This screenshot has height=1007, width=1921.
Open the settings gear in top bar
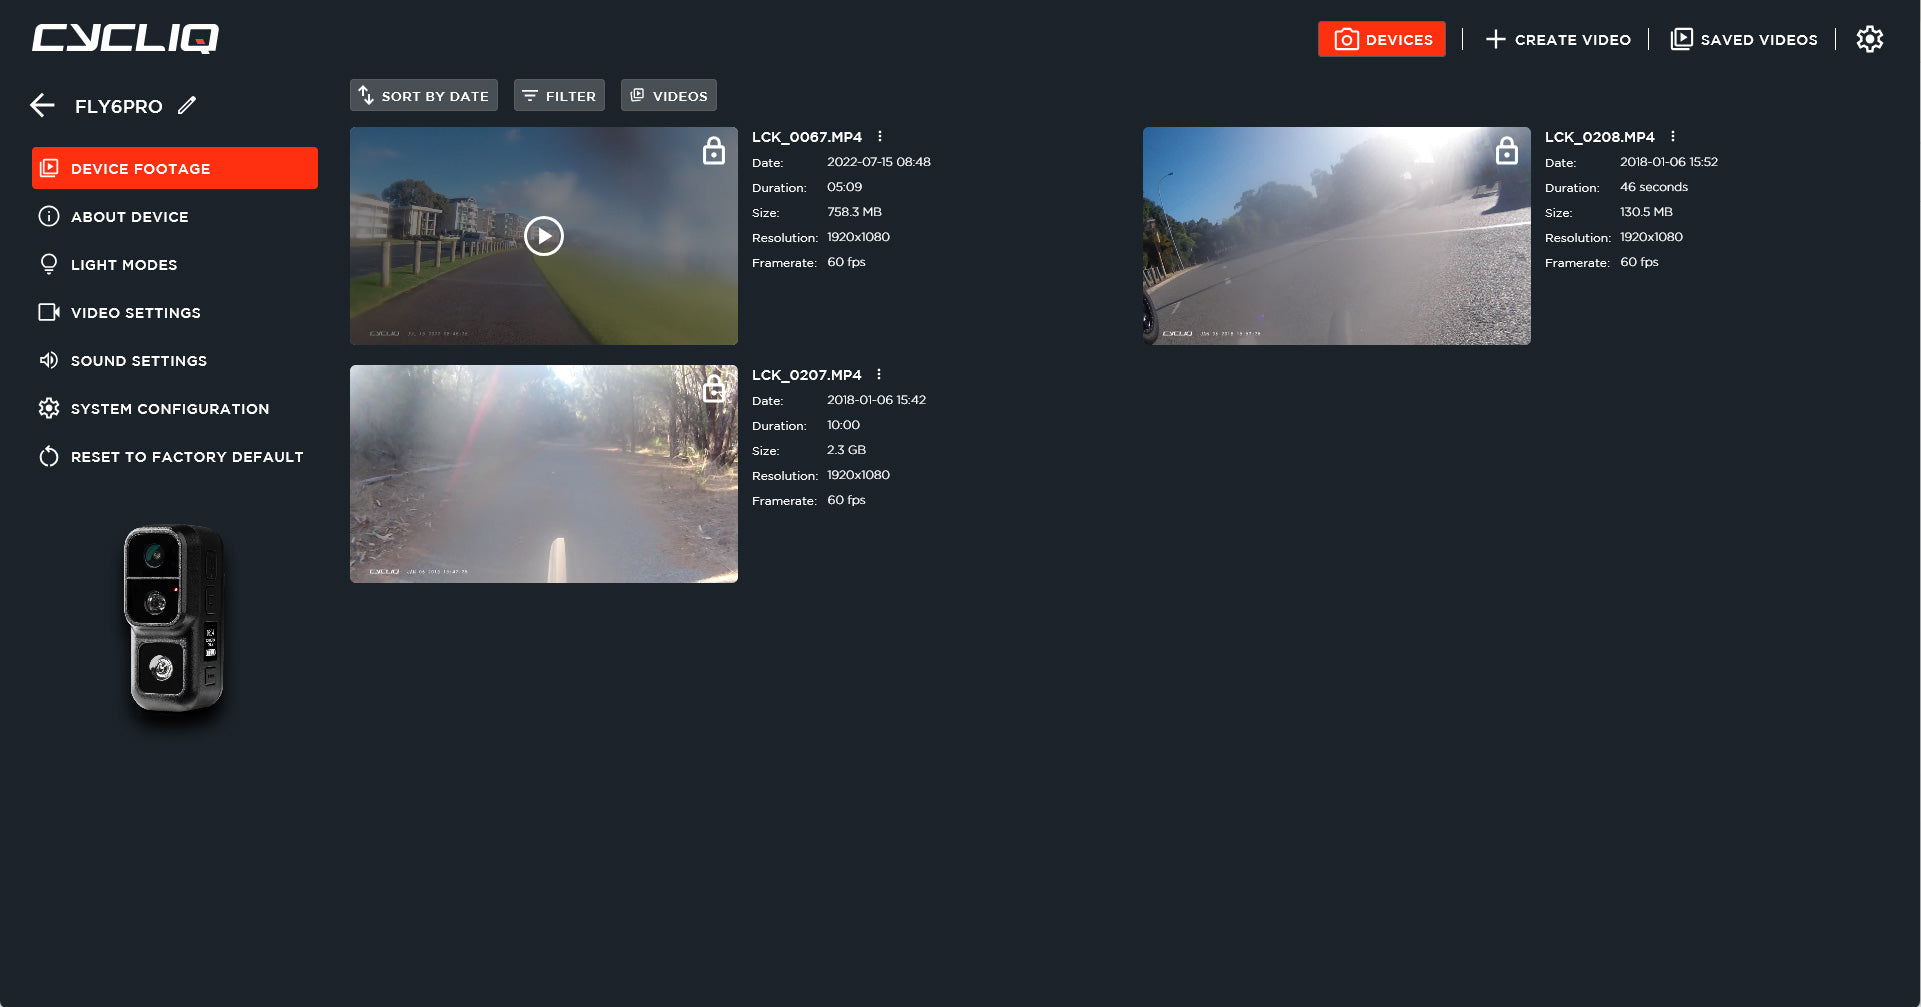[1869, 40]
